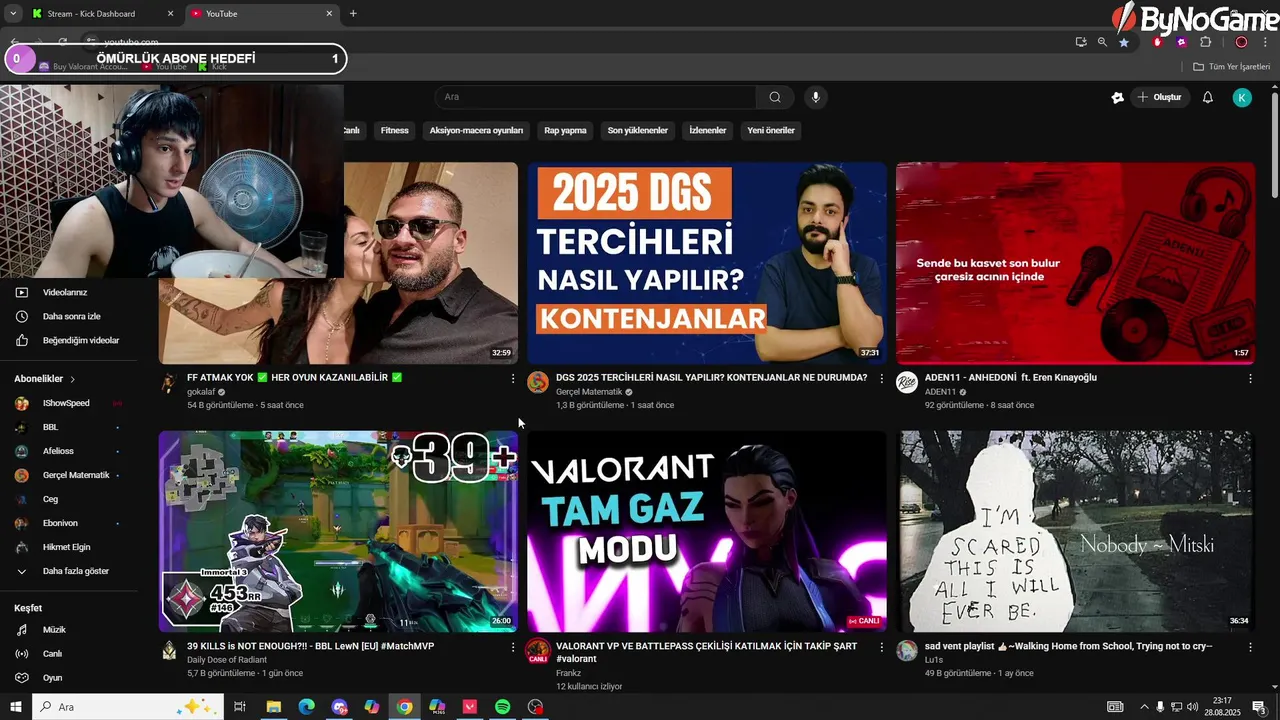Select Son yüklenenler chip
Screen dimensions: 1280x720
[x=637, y=130]
